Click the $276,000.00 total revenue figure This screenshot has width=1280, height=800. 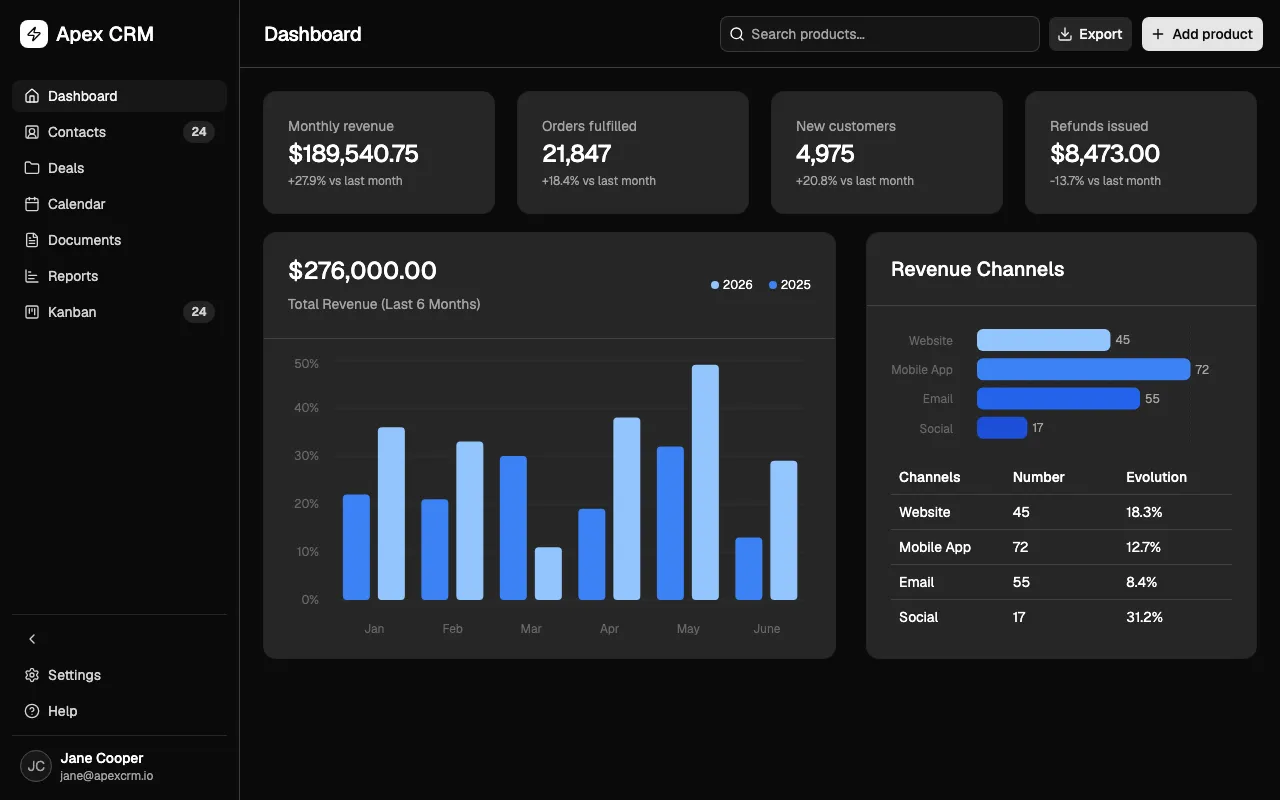coord(362,270)
